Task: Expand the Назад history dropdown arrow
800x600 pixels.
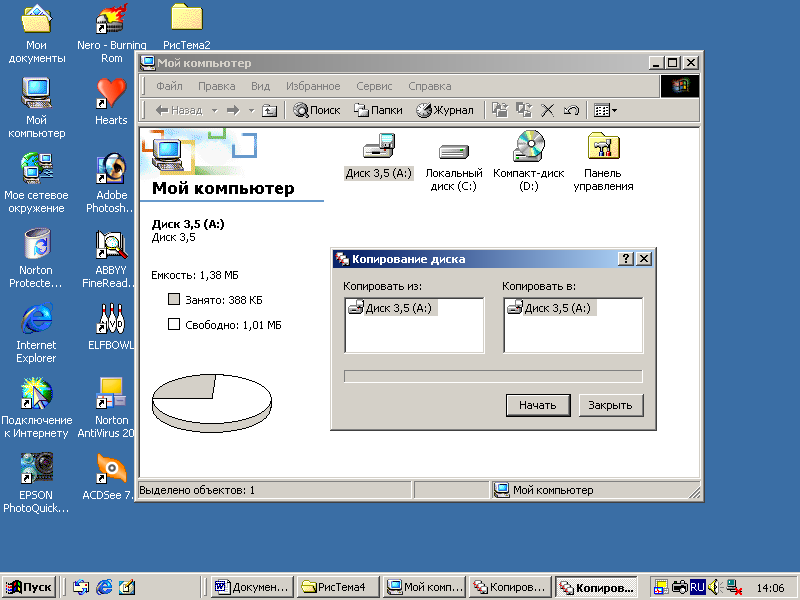Action: [215, 110]
